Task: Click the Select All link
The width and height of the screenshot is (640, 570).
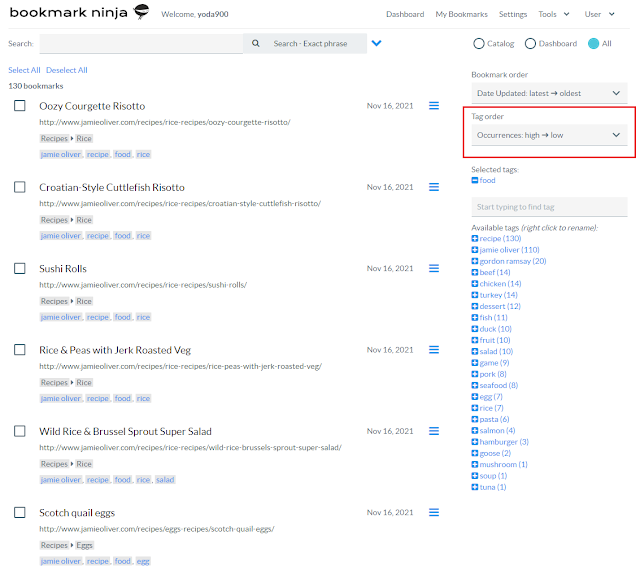Action: coord(24,70)
